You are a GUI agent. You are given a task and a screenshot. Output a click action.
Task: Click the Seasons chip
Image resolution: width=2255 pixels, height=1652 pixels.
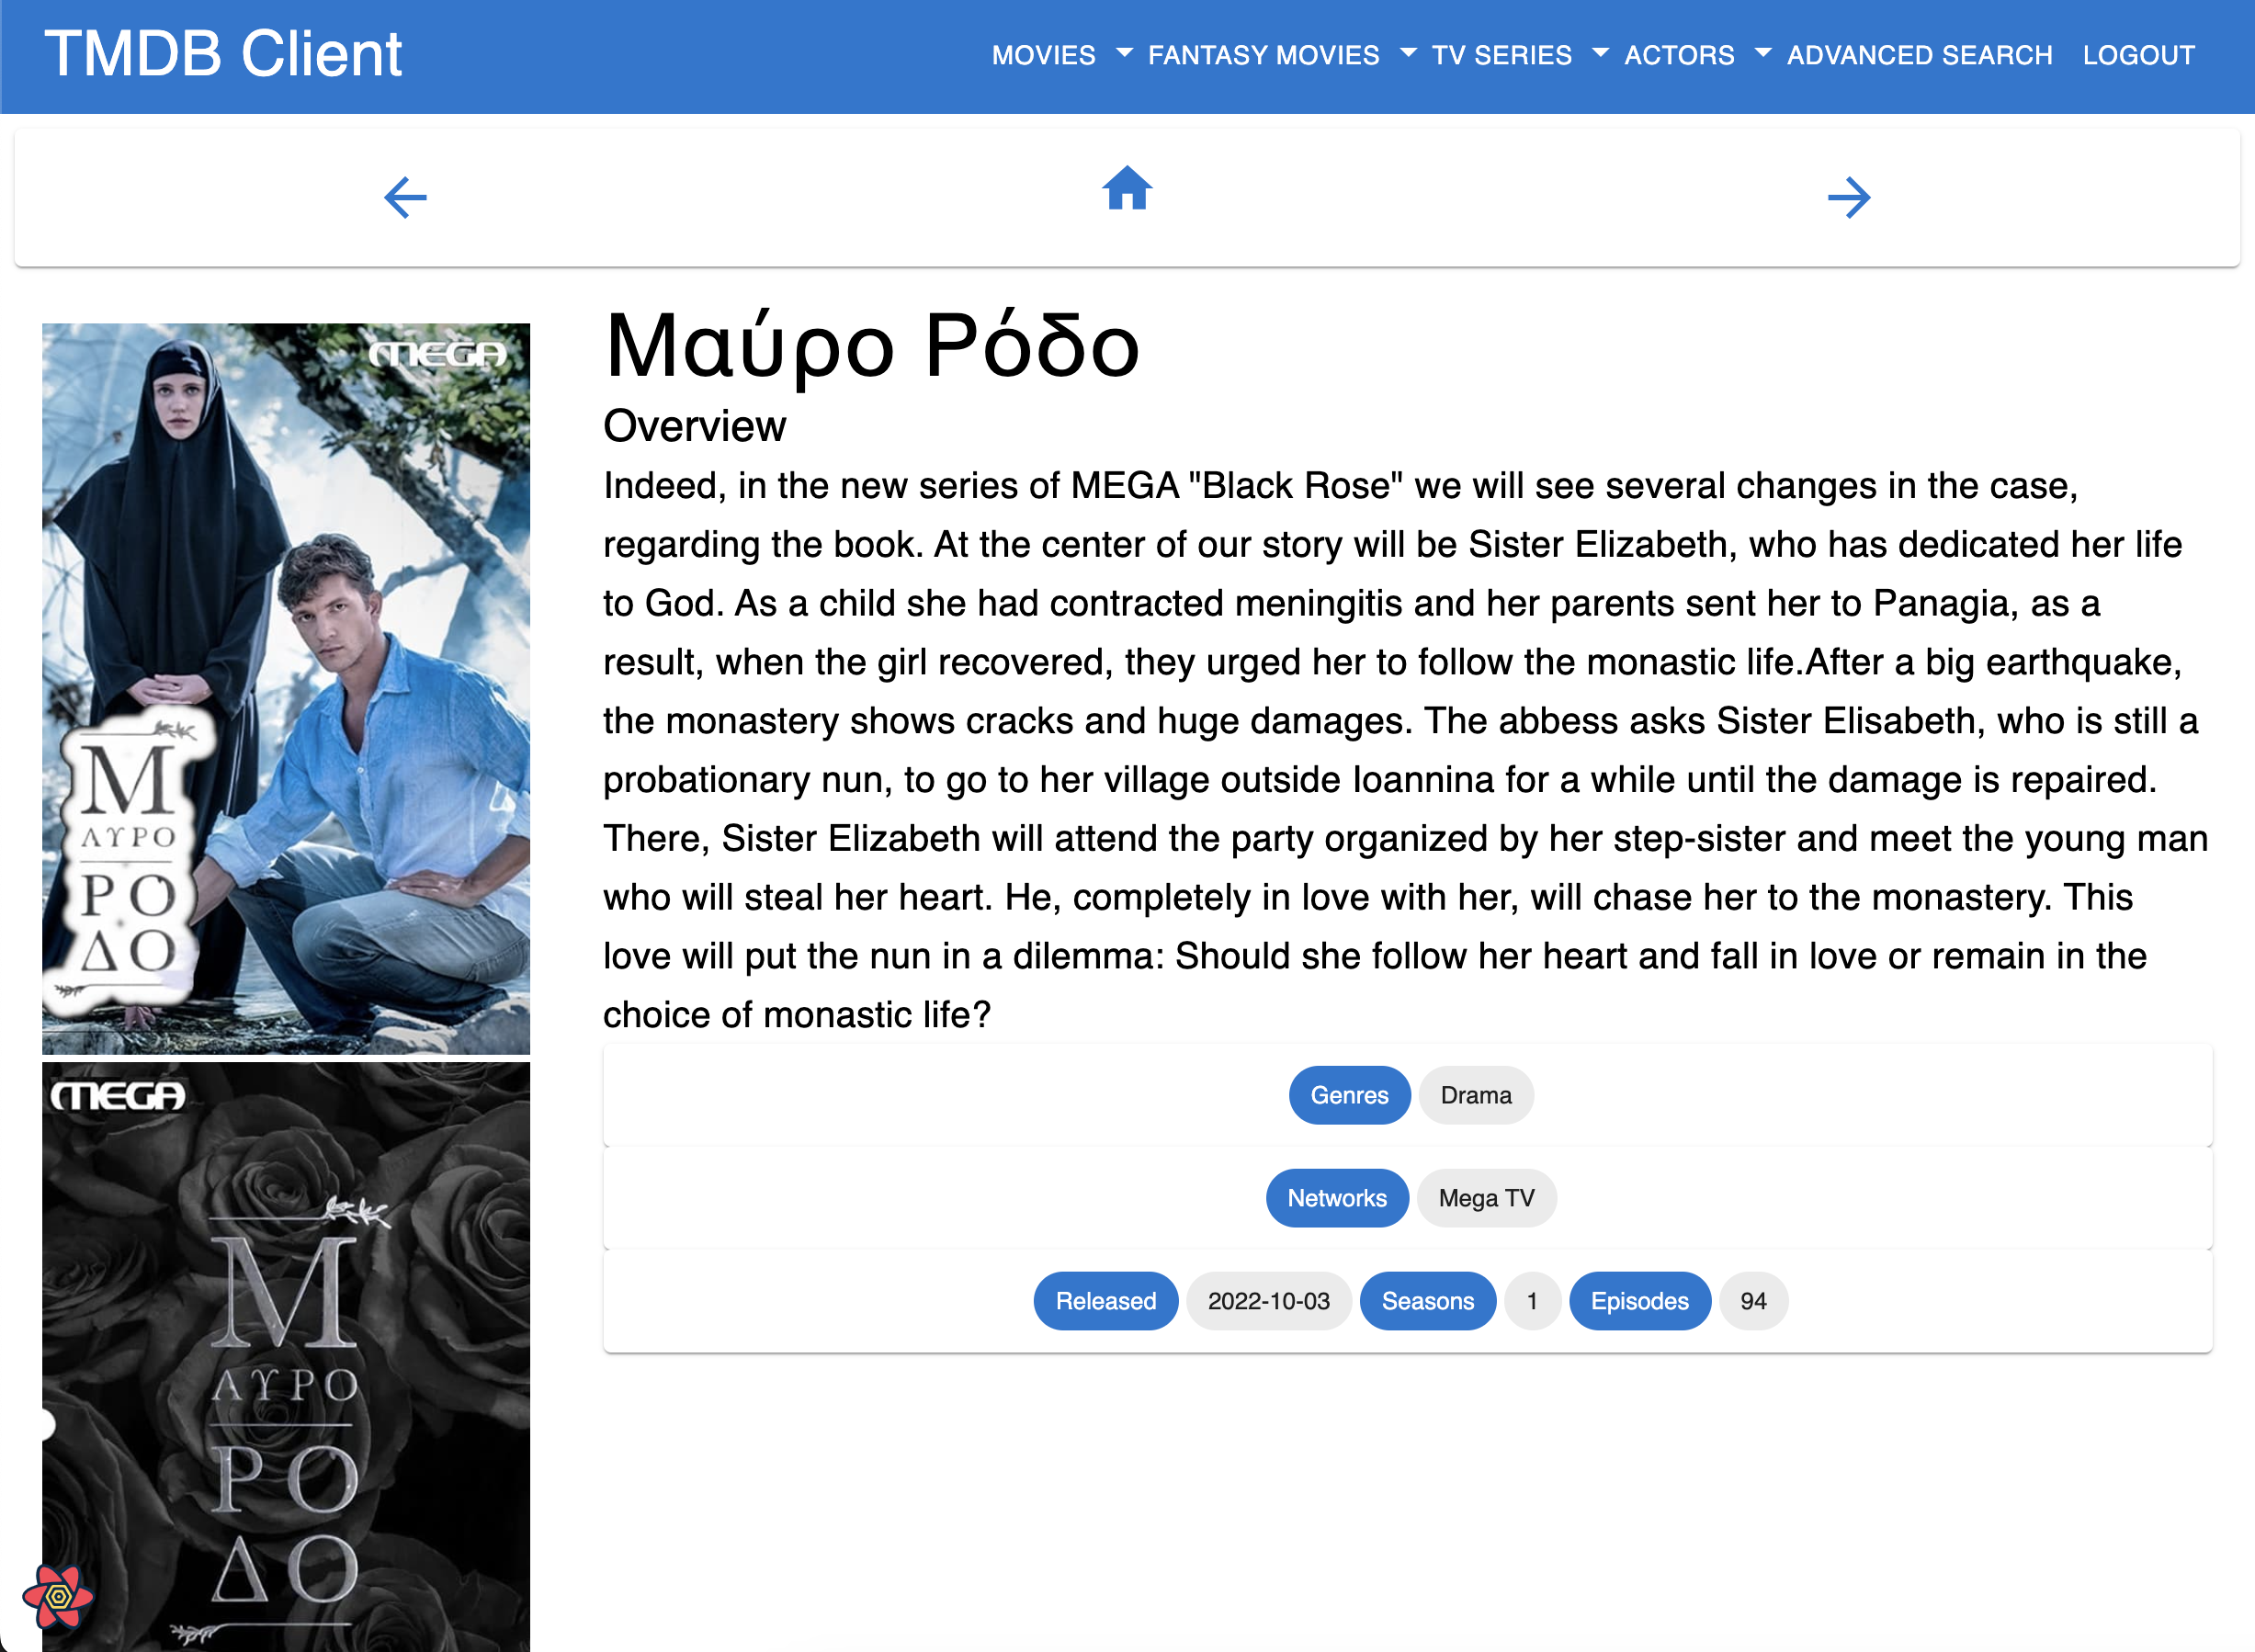[1427, 1301]
